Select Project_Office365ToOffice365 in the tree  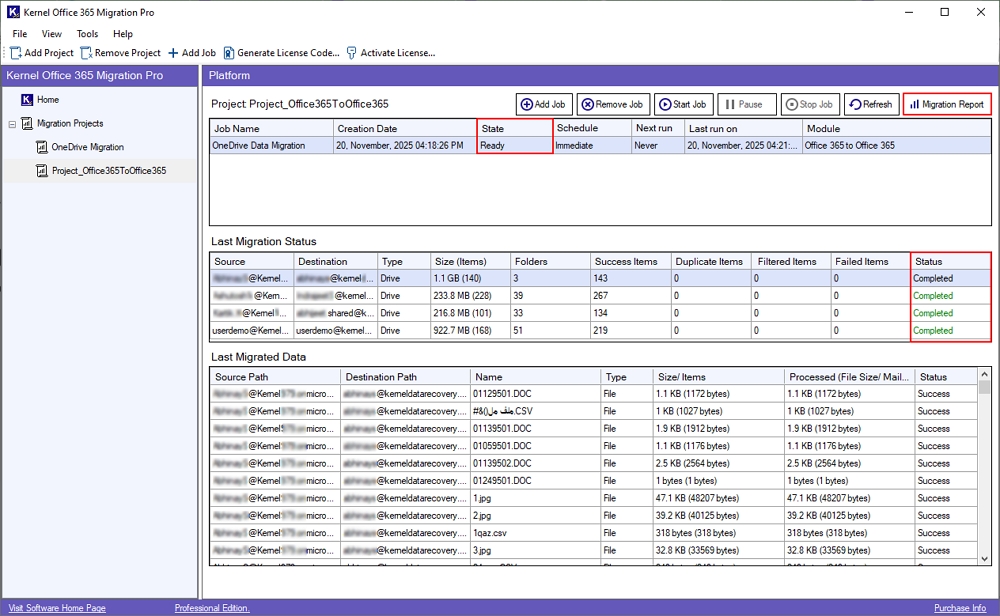pos(108,171)
